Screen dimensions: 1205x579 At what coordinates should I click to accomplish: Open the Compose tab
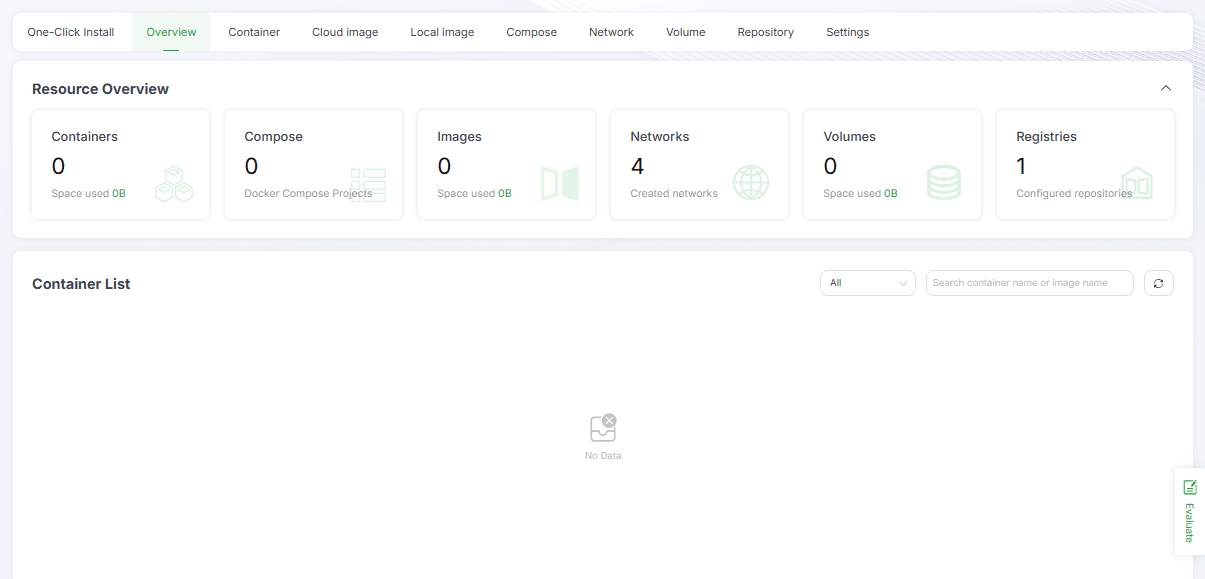point(531,32)
